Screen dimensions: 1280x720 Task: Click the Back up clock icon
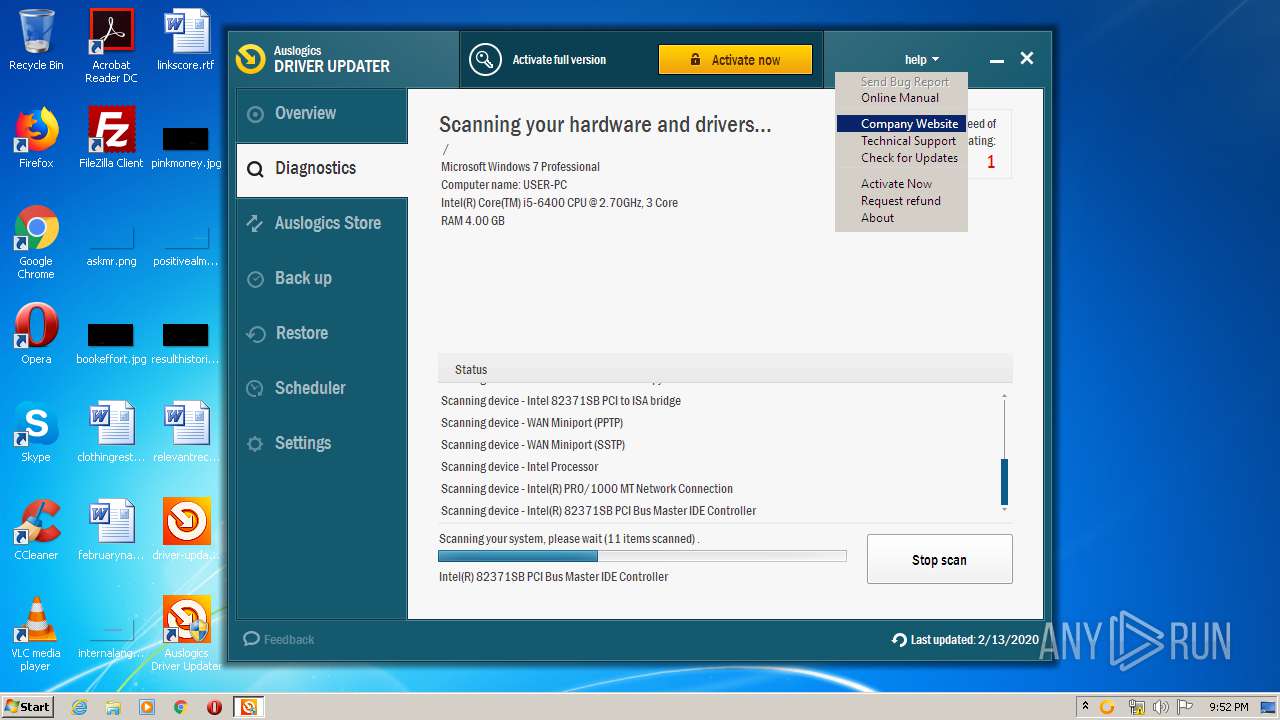[x=256, y=279]
